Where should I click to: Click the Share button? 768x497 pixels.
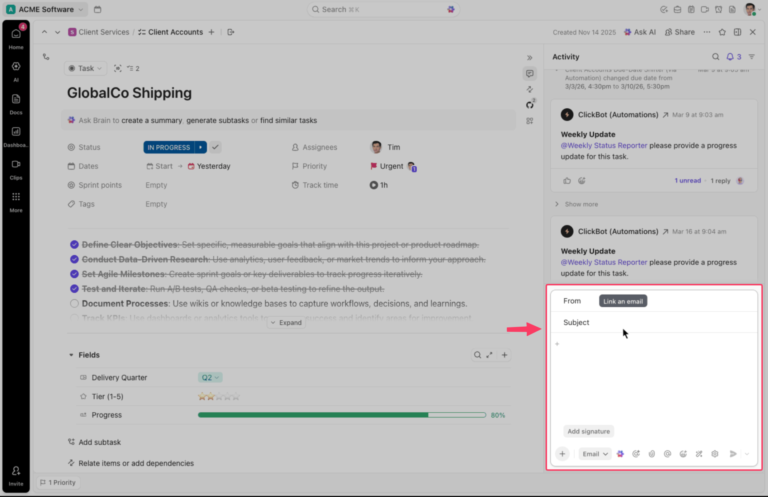pyautogui.click(x=680, y=32)
